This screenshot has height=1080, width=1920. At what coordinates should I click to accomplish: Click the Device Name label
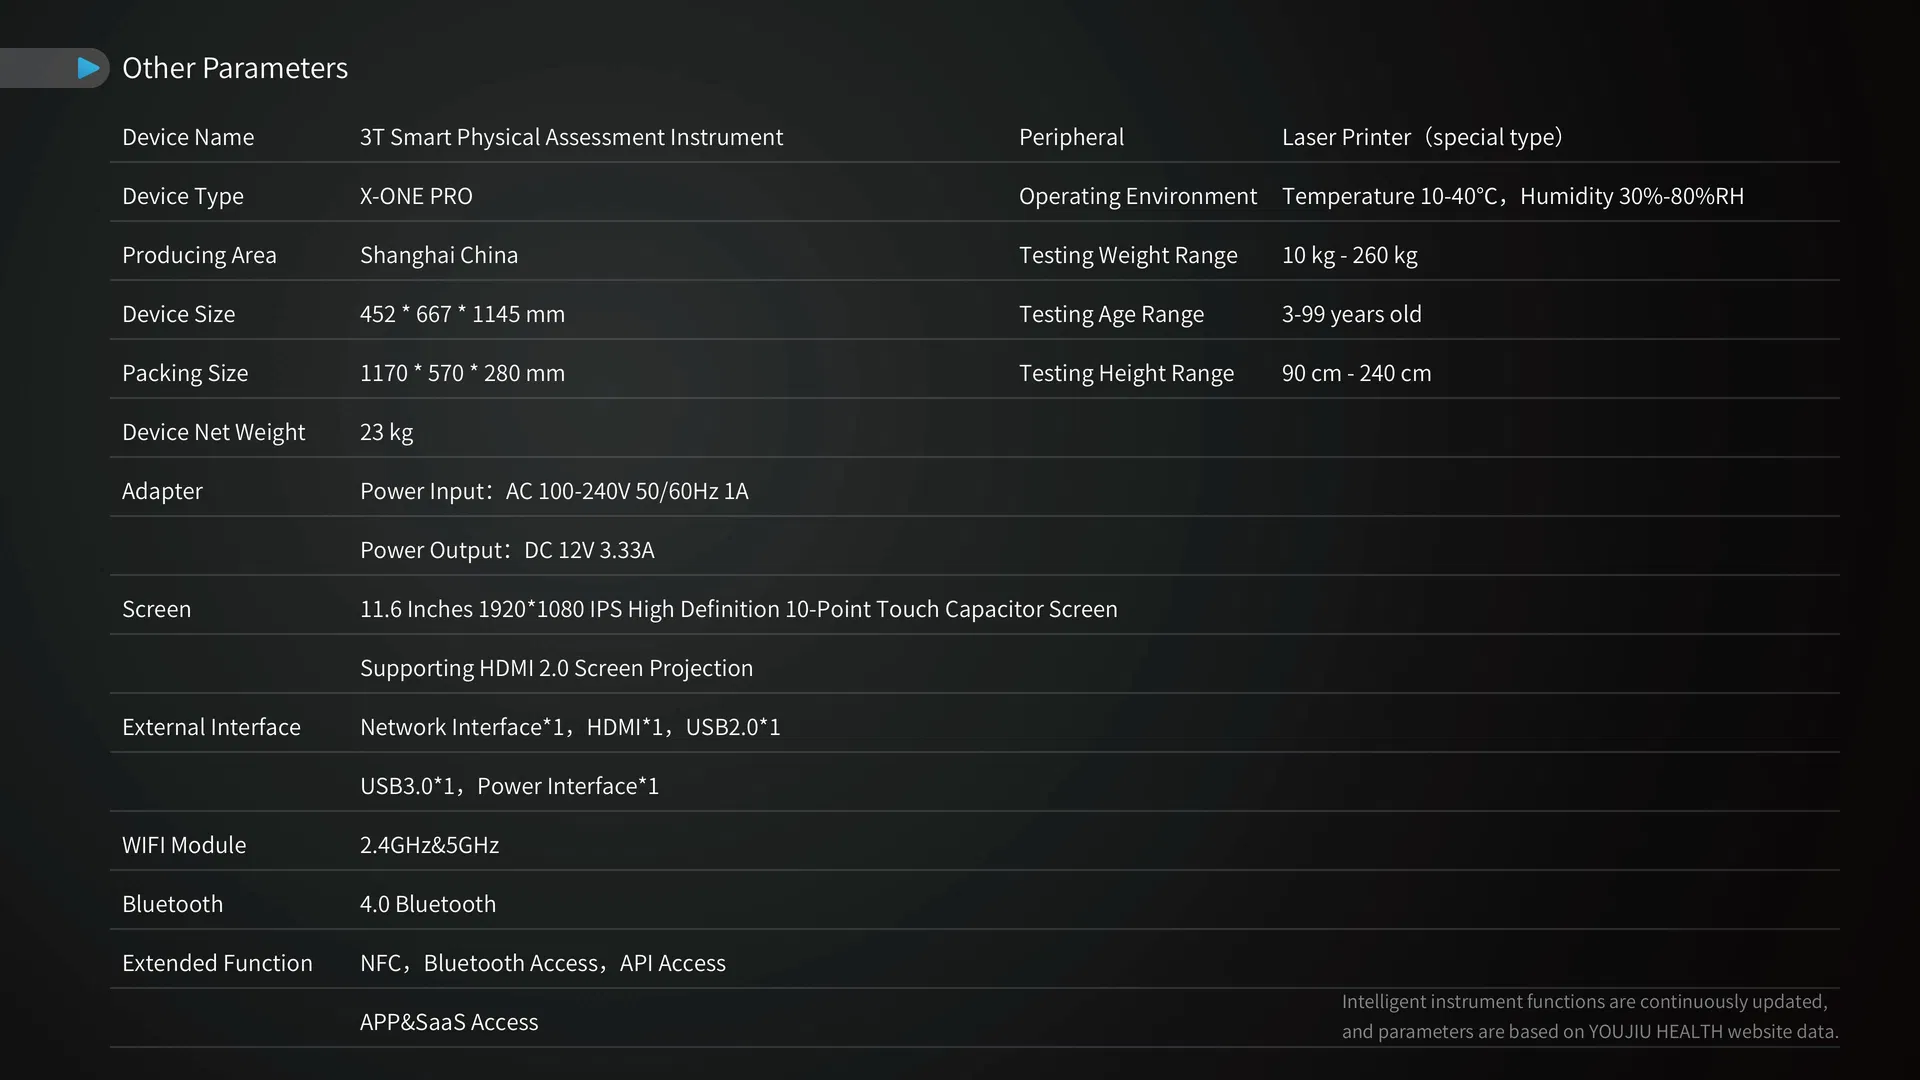pos(188,137)
